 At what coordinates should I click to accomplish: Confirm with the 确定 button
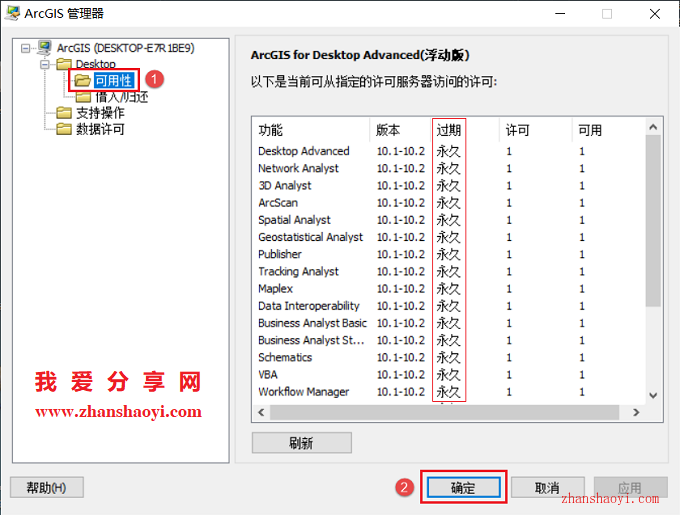click(x=463, y=488)
